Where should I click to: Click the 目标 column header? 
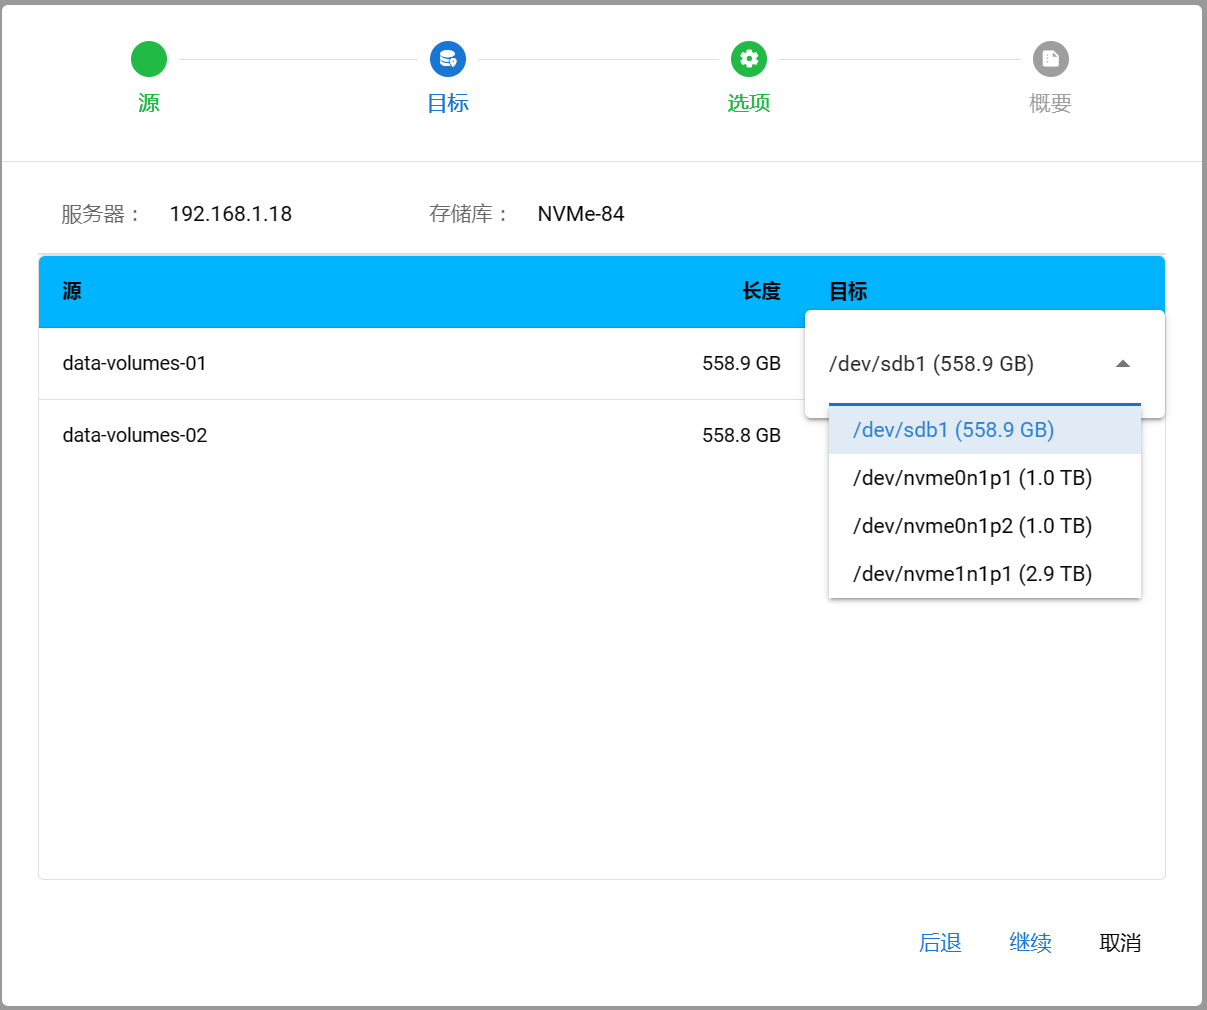point(848,291)
